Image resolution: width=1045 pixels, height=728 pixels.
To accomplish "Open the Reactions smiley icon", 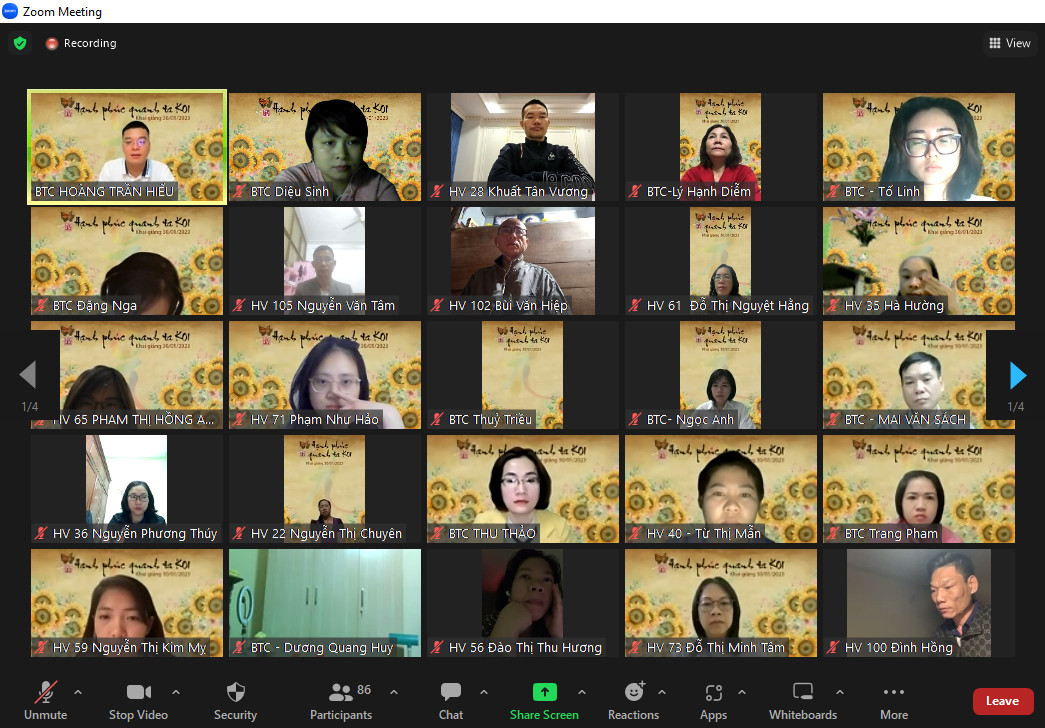I will (634, 692).
